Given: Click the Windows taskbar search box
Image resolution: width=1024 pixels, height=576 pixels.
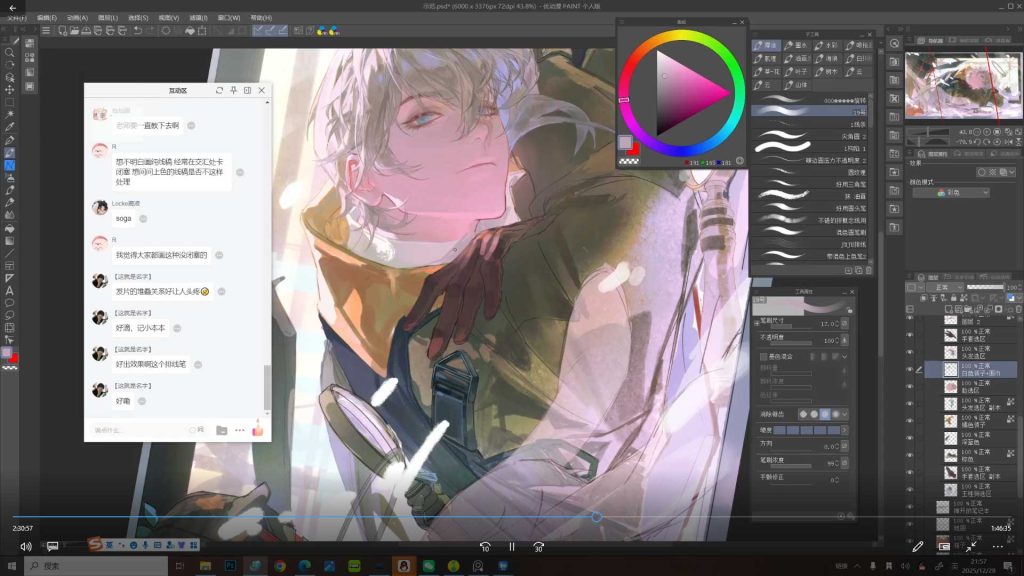Looking at the screenshot, I should (97, 566).
